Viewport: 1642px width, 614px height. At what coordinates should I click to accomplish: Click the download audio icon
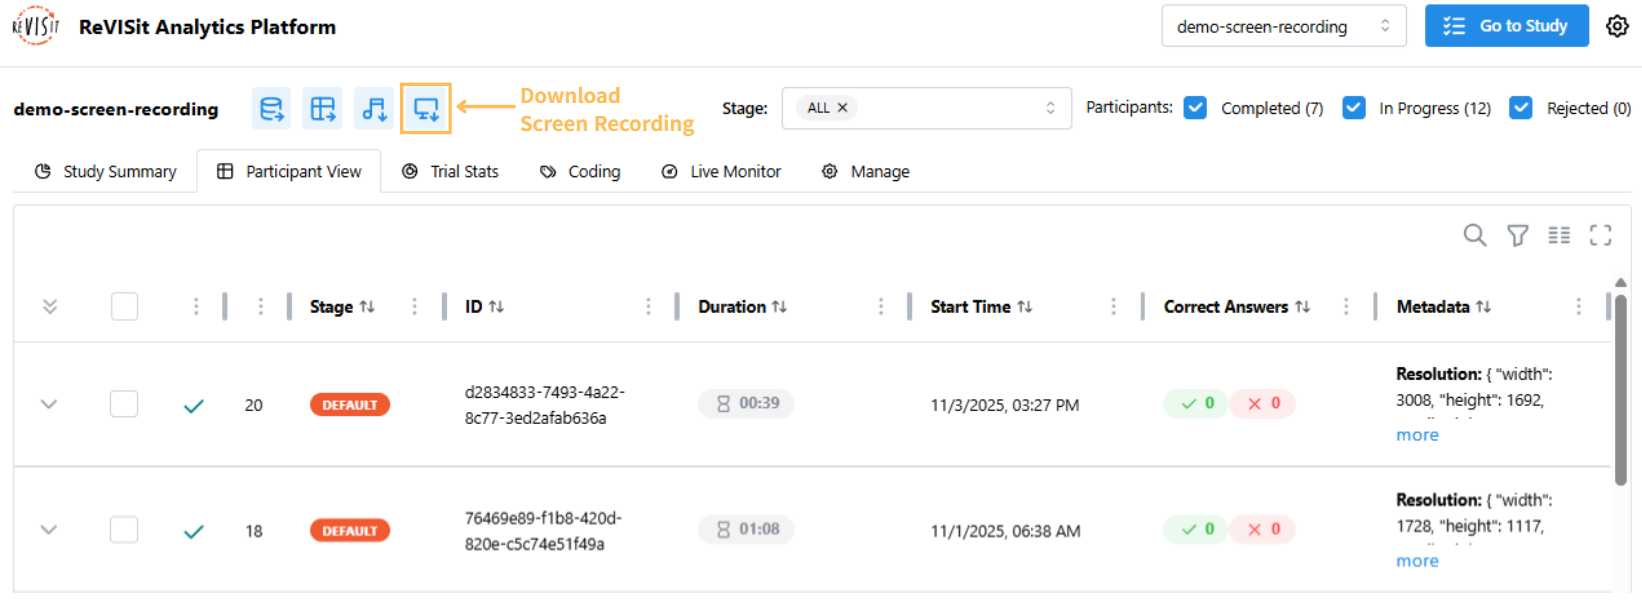pyautogui.click(x=374, y=108)
